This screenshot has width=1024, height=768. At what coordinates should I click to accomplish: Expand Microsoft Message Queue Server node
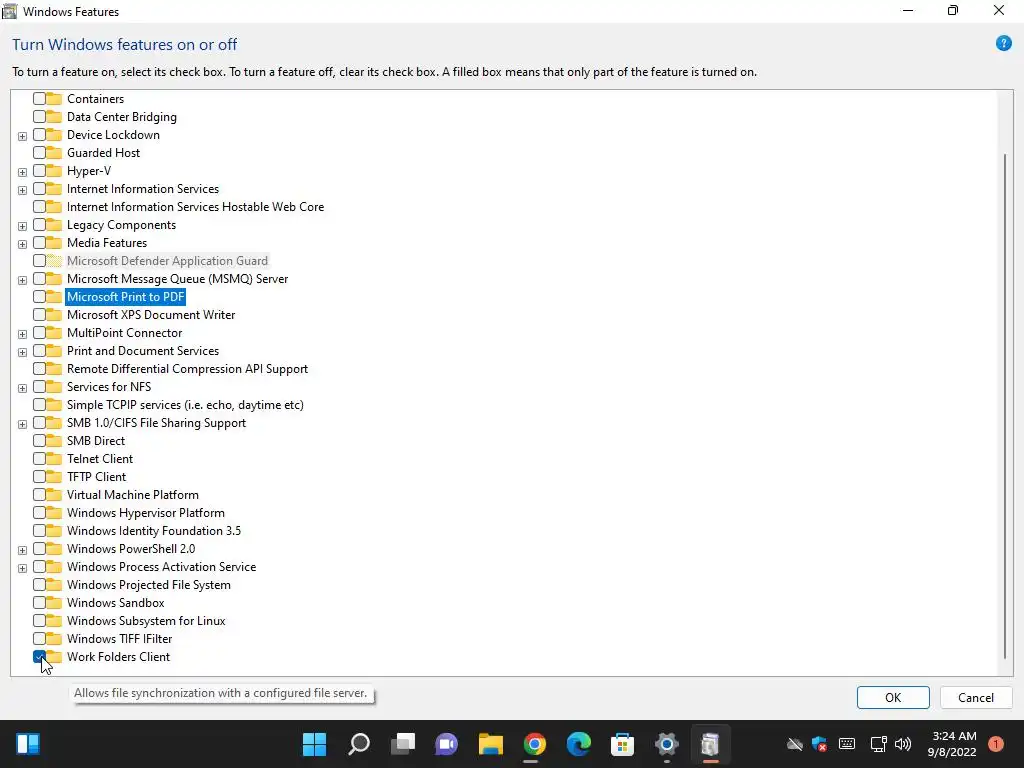pos(22,280)
